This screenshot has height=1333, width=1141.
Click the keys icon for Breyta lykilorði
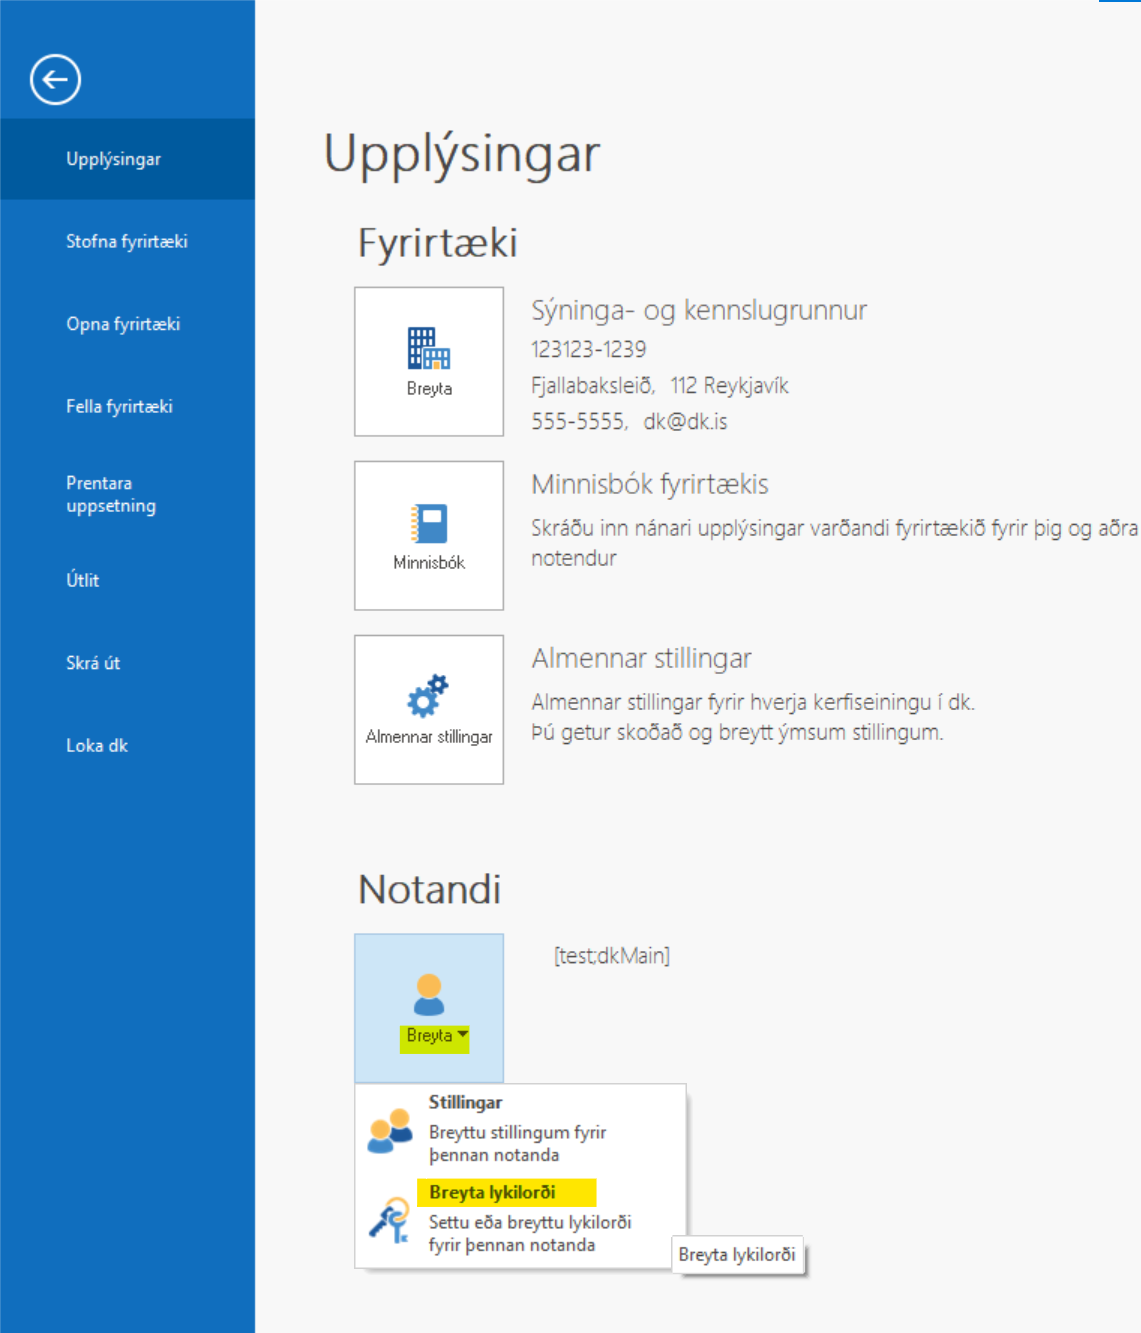click(390, 1220)
